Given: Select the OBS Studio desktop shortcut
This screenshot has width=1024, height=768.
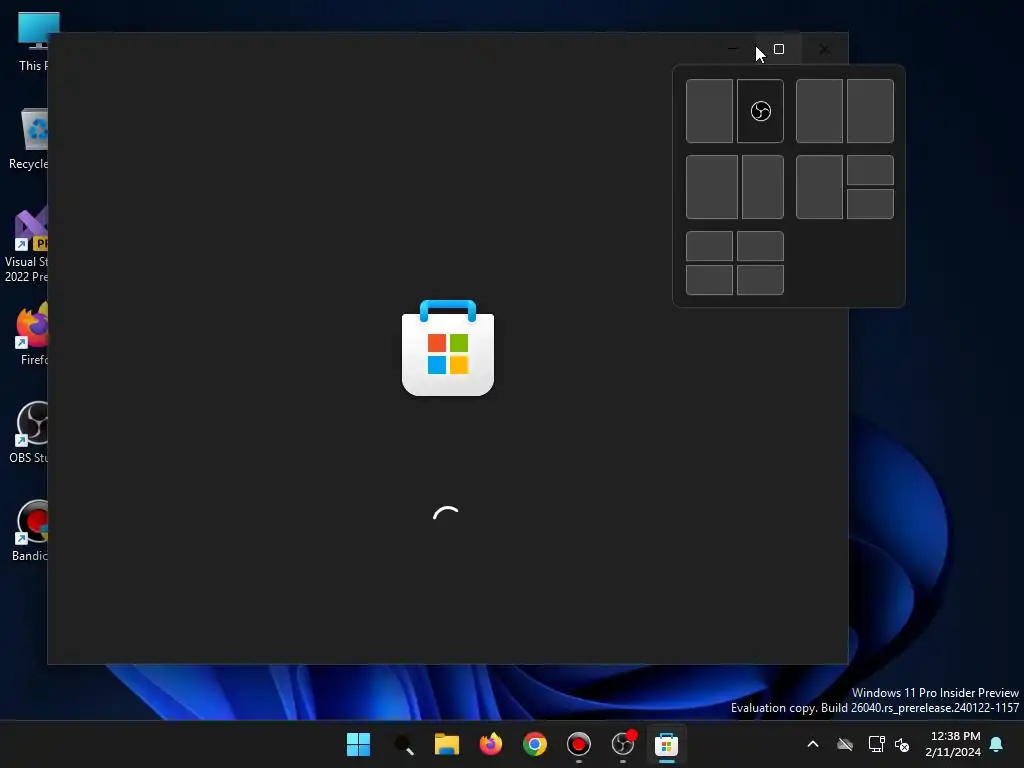Looking at the screenshot, I should coord(29,432).
